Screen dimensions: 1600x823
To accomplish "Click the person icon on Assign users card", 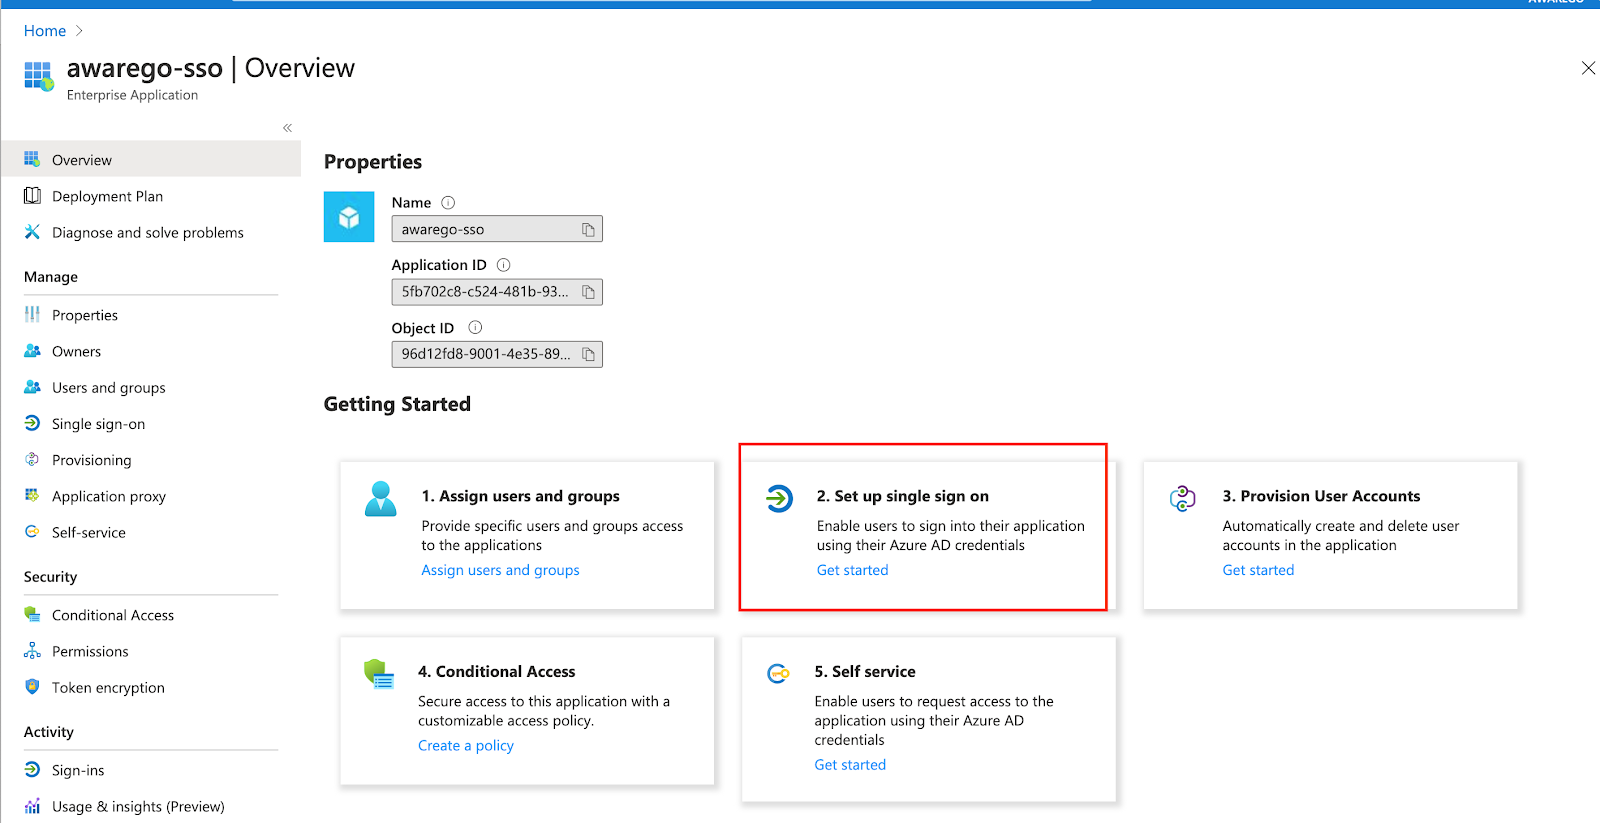I will [380, 499].
